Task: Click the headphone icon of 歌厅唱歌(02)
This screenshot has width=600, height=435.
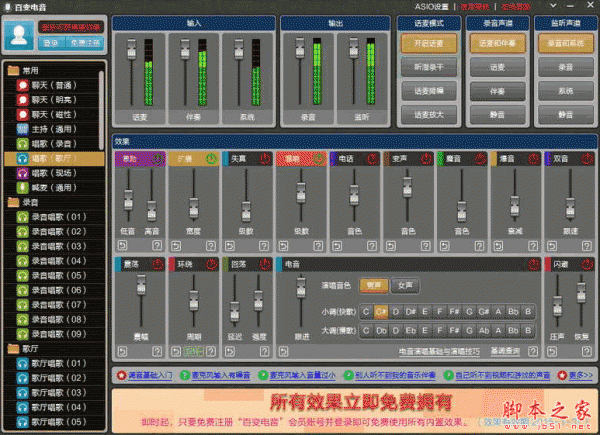Action: coord(23,378)
